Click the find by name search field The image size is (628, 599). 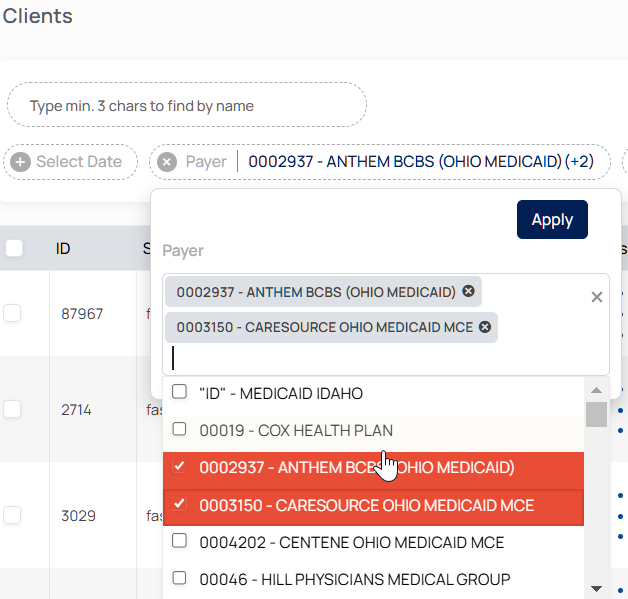(187, 105)
